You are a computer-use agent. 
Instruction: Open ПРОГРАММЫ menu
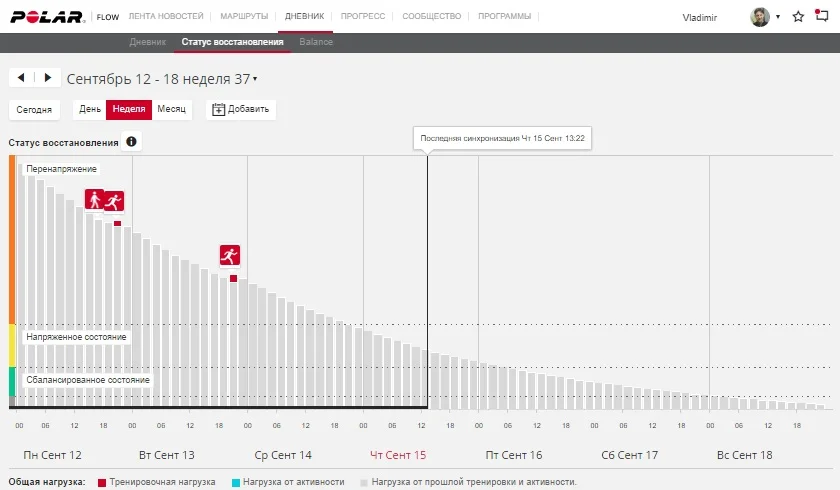pyautogui.click(x=505, y=16)
